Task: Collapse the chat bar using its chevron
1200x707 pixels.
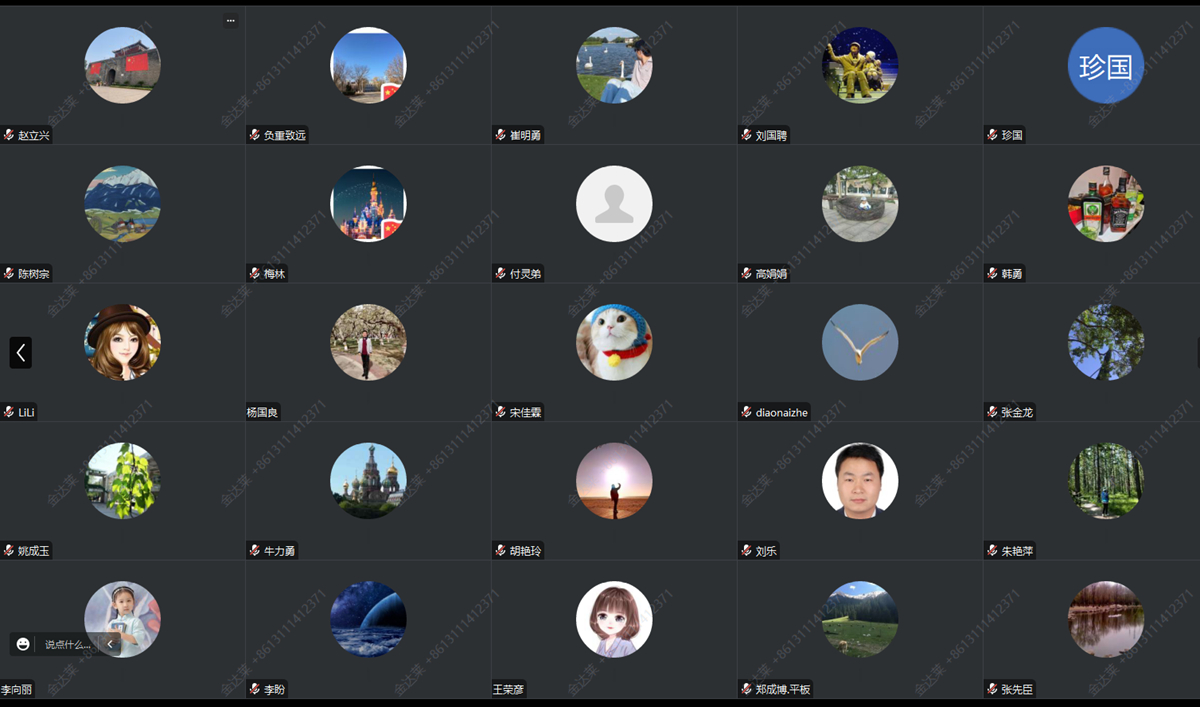Action: (110, 644)
